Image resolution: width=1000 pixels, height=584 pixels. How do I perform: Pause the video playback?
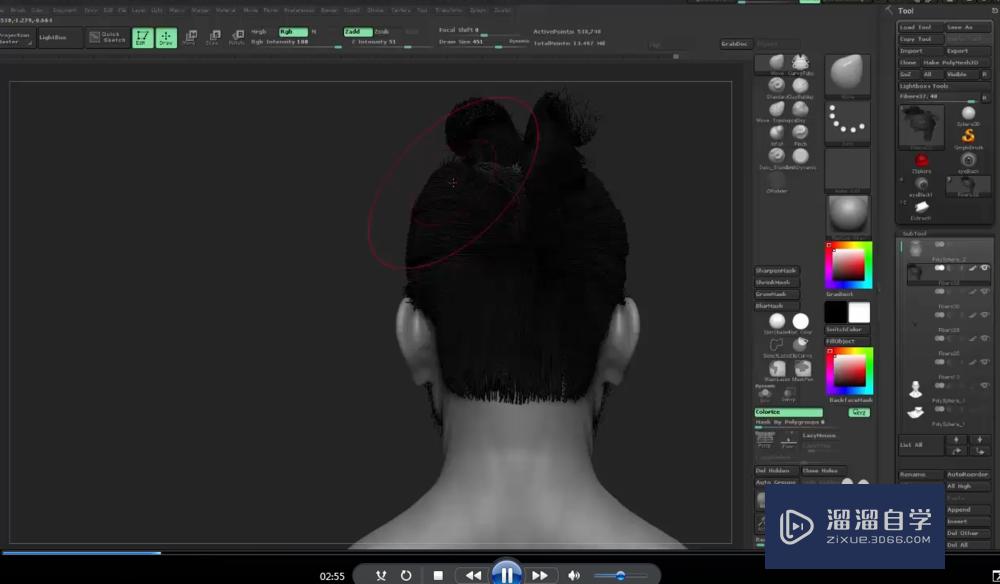pos(507,574)
